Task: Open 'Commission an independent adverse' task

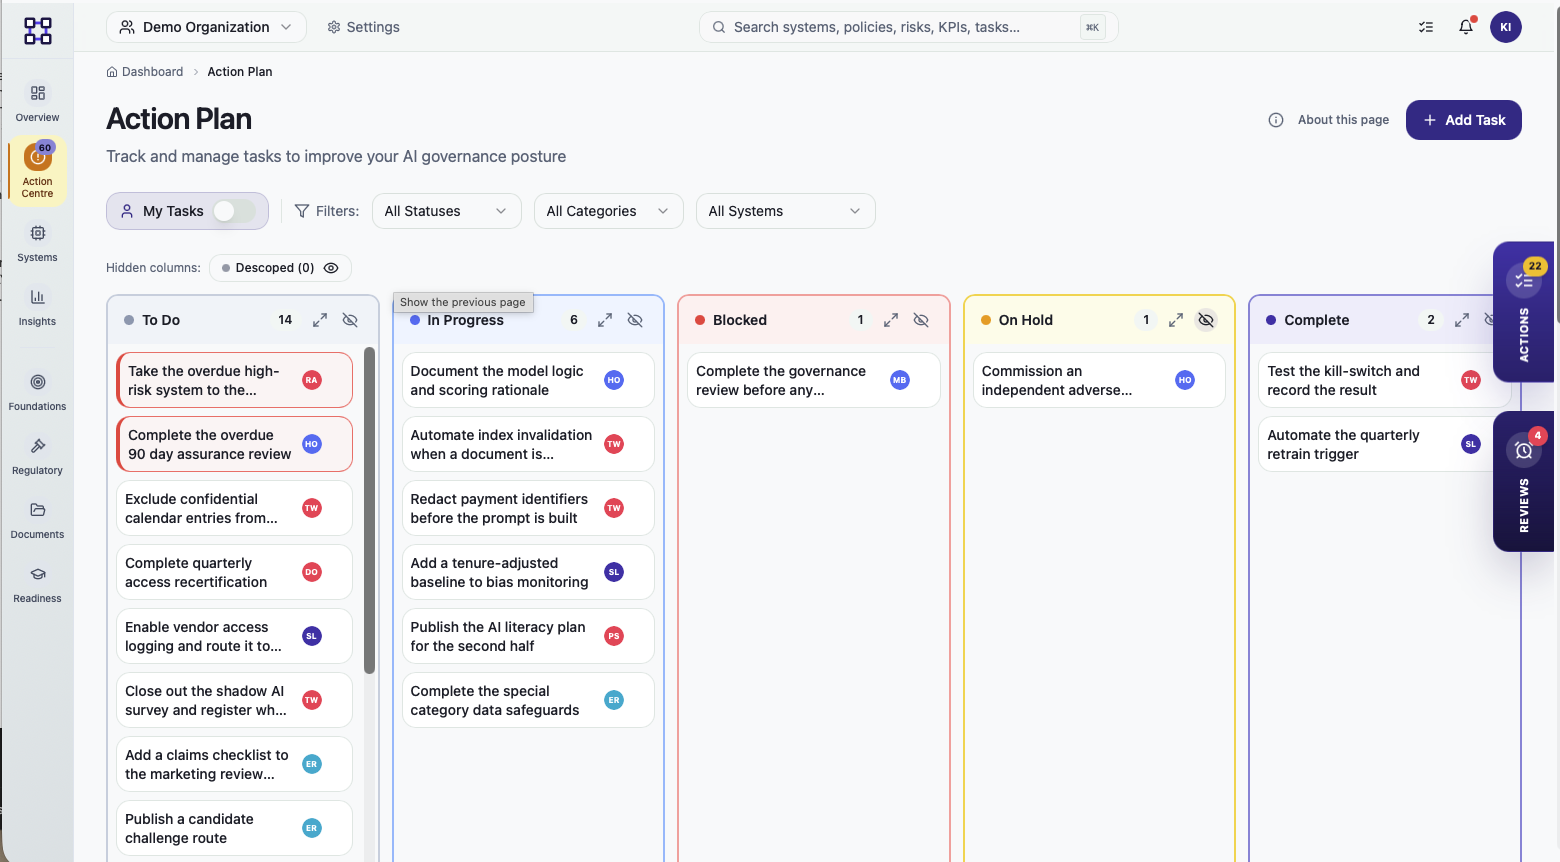Action: [x=1099, y=380]
